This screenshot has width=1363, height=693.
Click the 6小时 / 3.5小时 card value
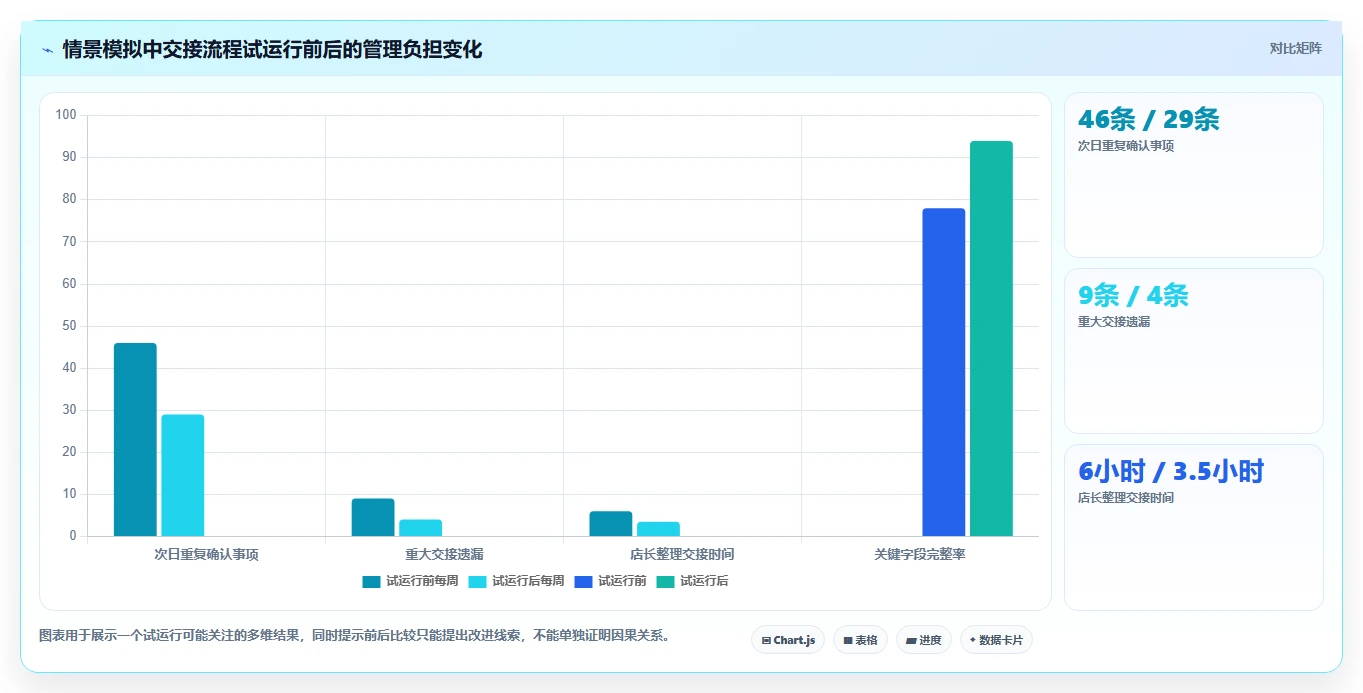coord(1171,472)
